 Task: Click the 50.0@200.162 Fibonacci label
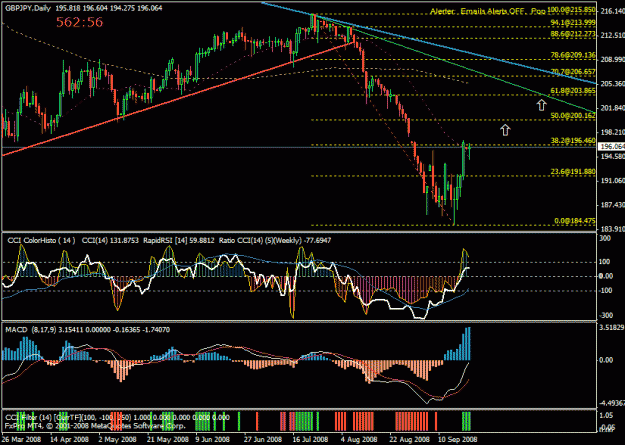point(573,116)
